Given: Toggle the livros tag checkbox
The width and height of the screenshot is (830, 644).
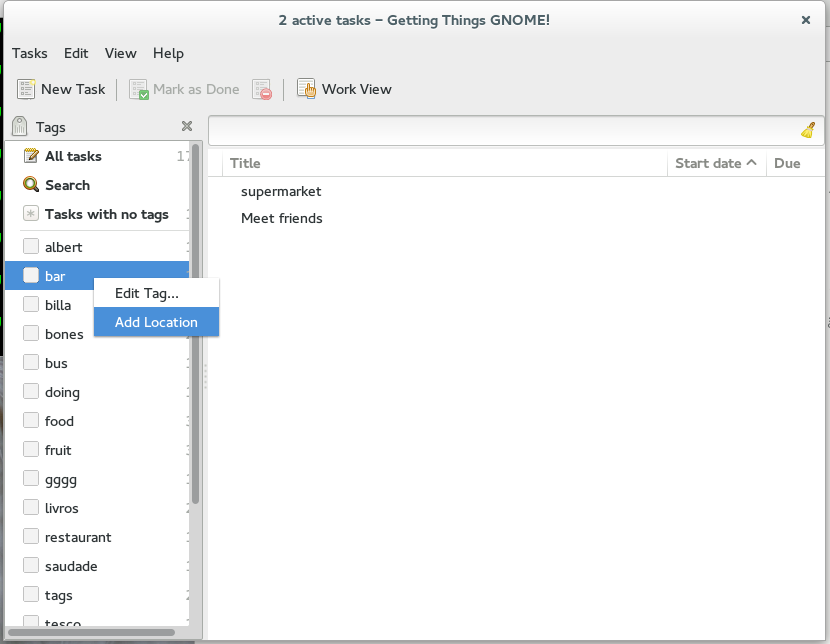Looking at the screenshot, I should [31, 507].
